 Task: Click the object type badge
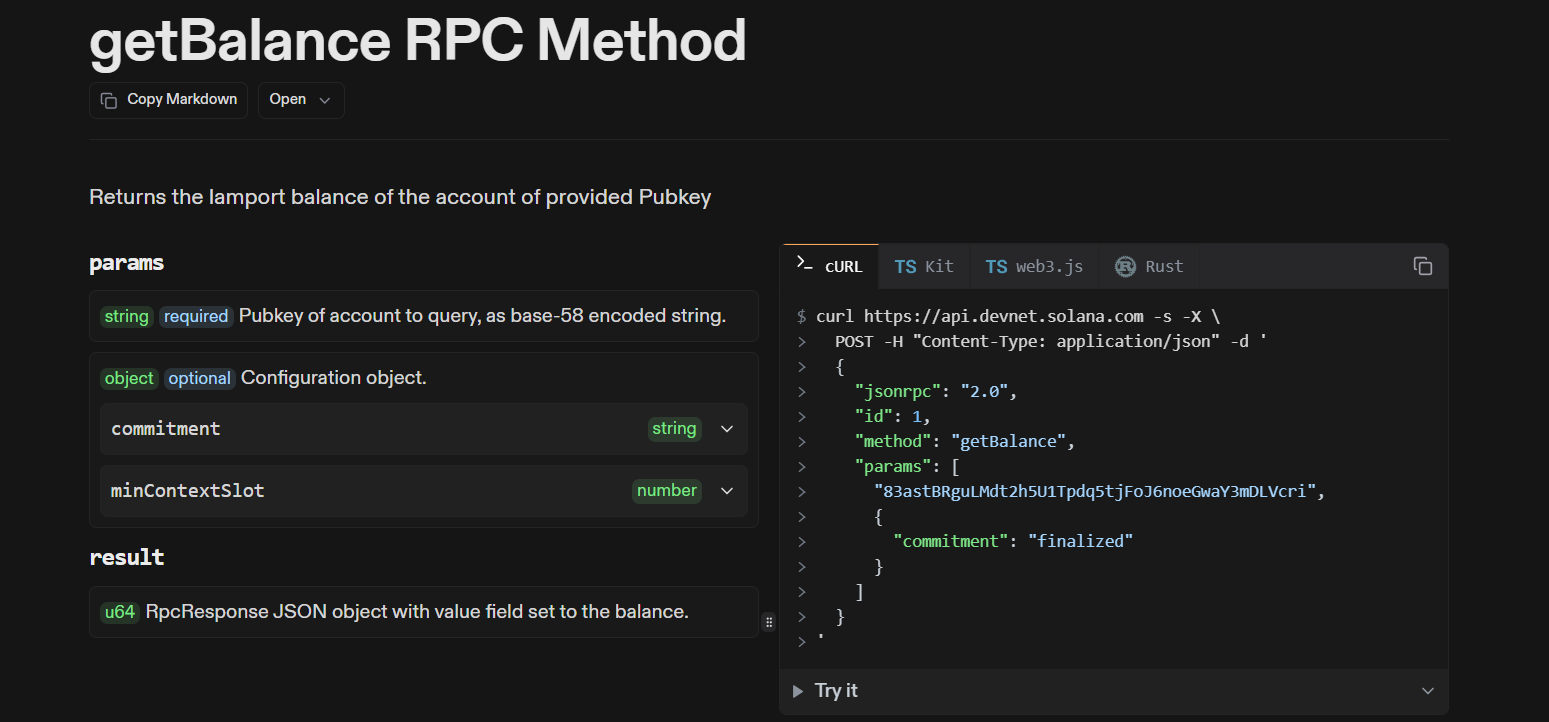coord(129,378)
